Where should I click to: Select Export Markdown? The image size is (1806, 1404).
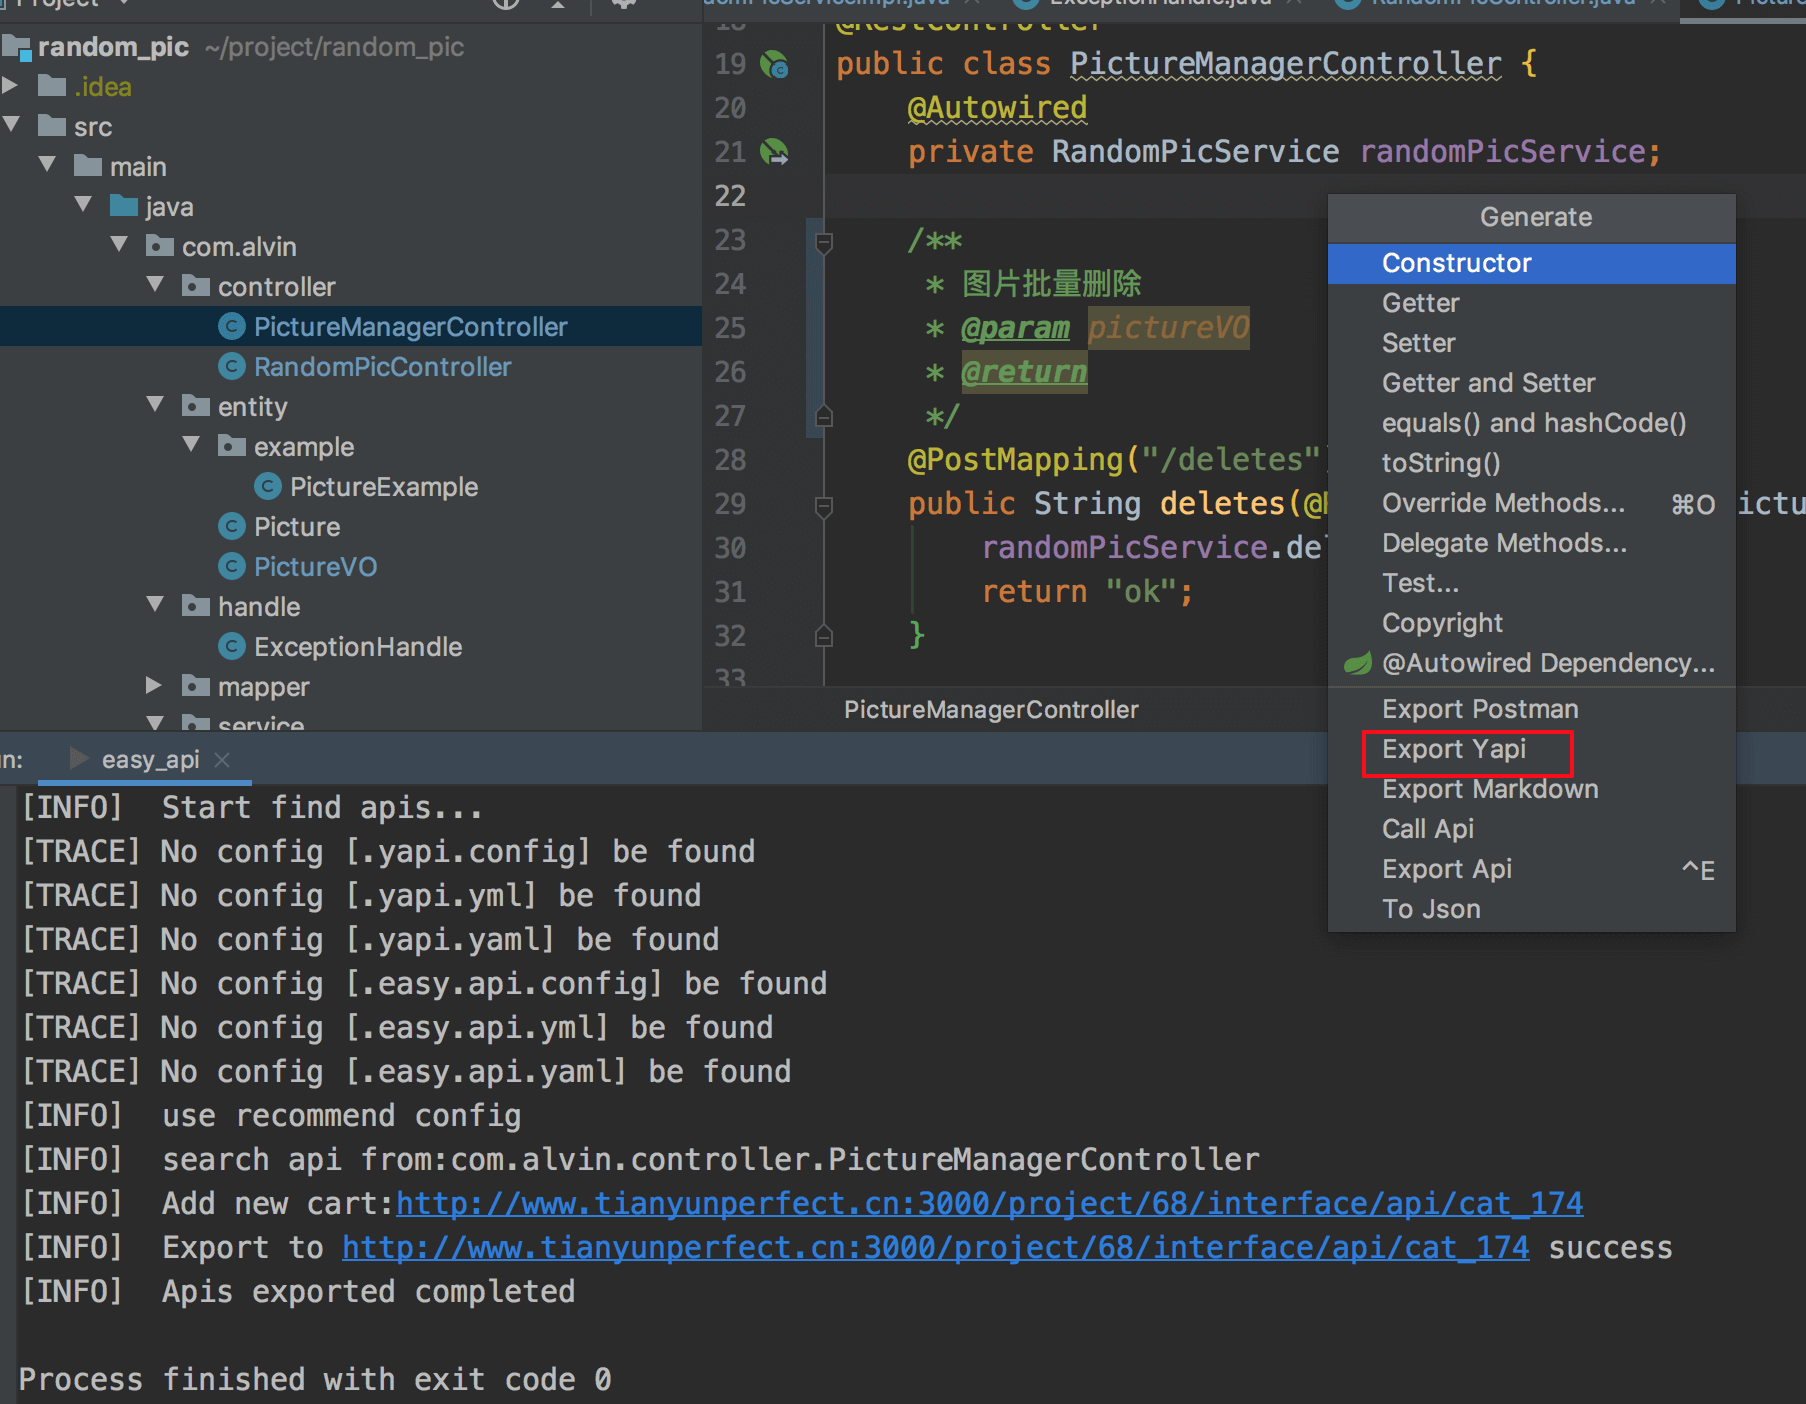tap(1531, 789)
